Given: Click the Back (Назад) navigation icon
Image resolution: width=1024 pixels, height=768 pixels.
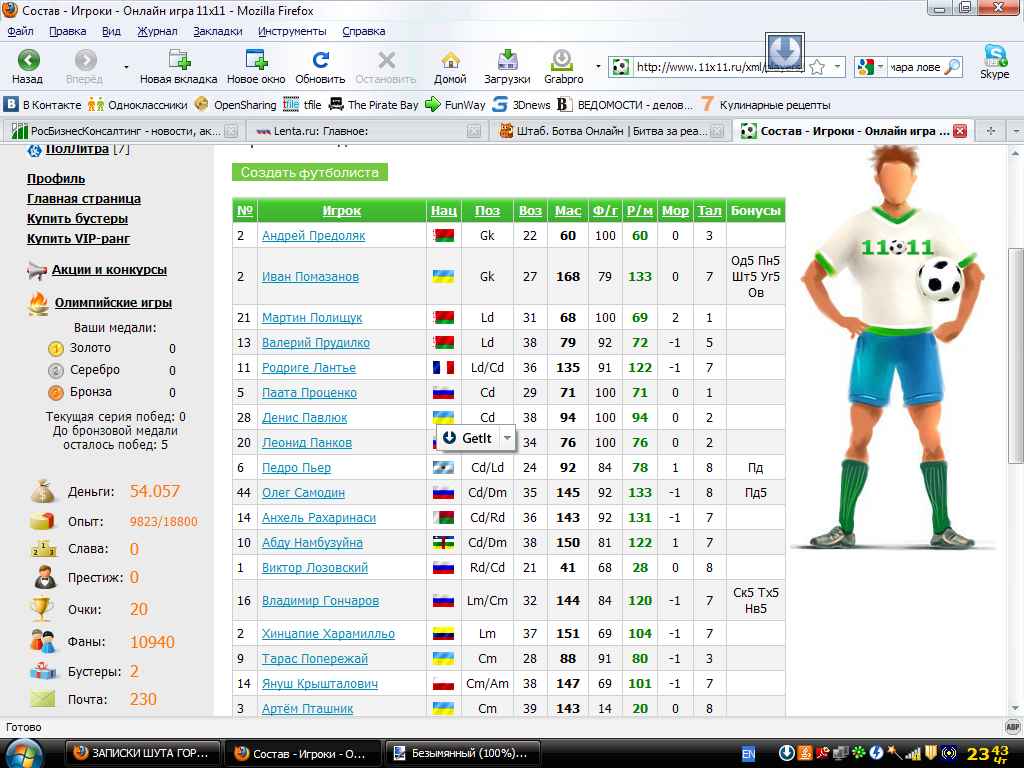Looking at the screenshot, I should 28,61.
